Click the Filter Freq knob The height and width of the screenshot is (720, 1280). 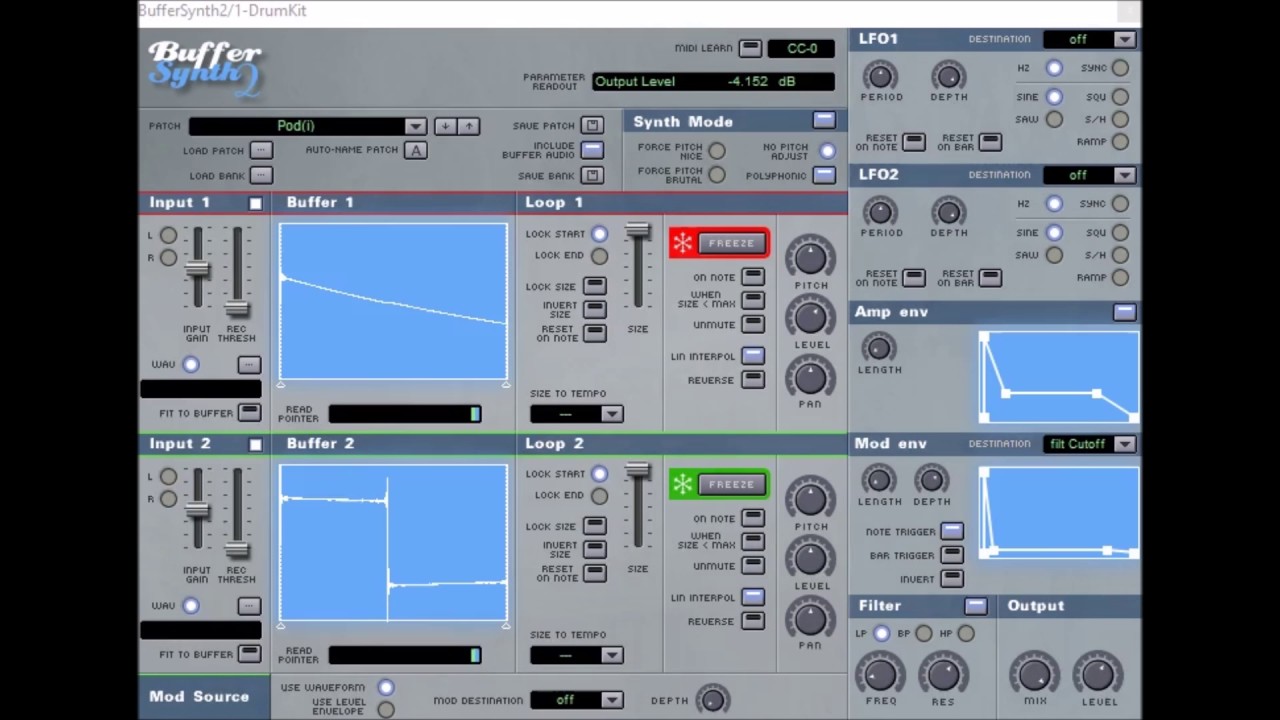[880, 673]
